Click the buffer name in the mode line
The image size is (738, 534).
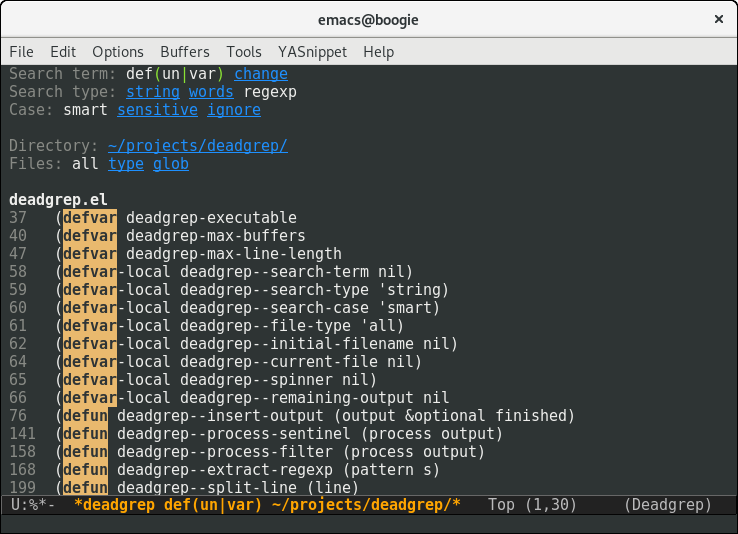pos(267,505)
